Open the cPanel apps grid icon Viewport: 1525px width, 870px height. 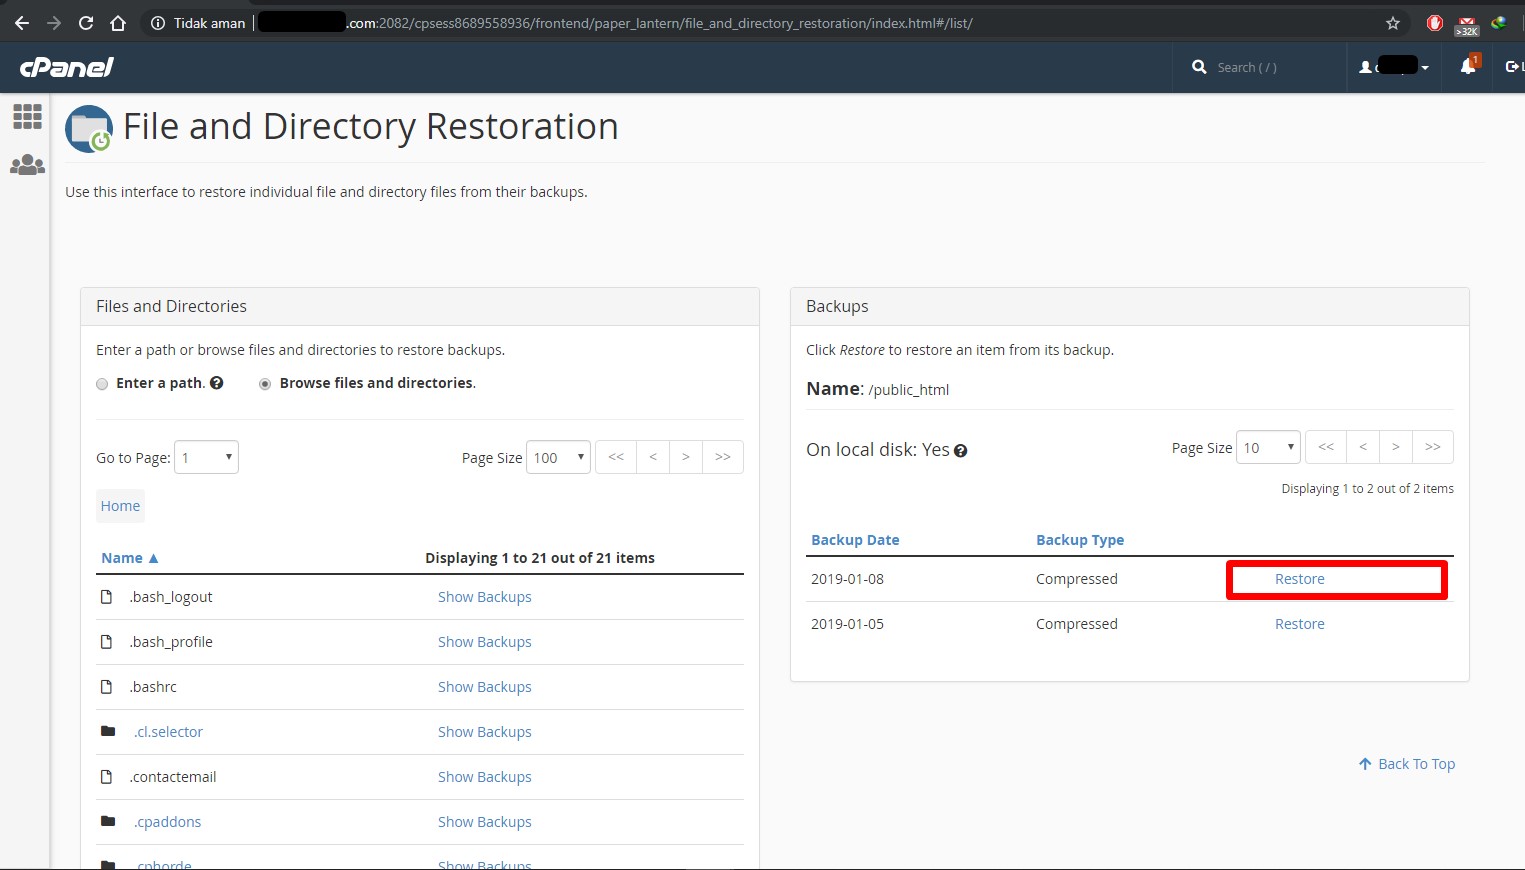[27, 117]
